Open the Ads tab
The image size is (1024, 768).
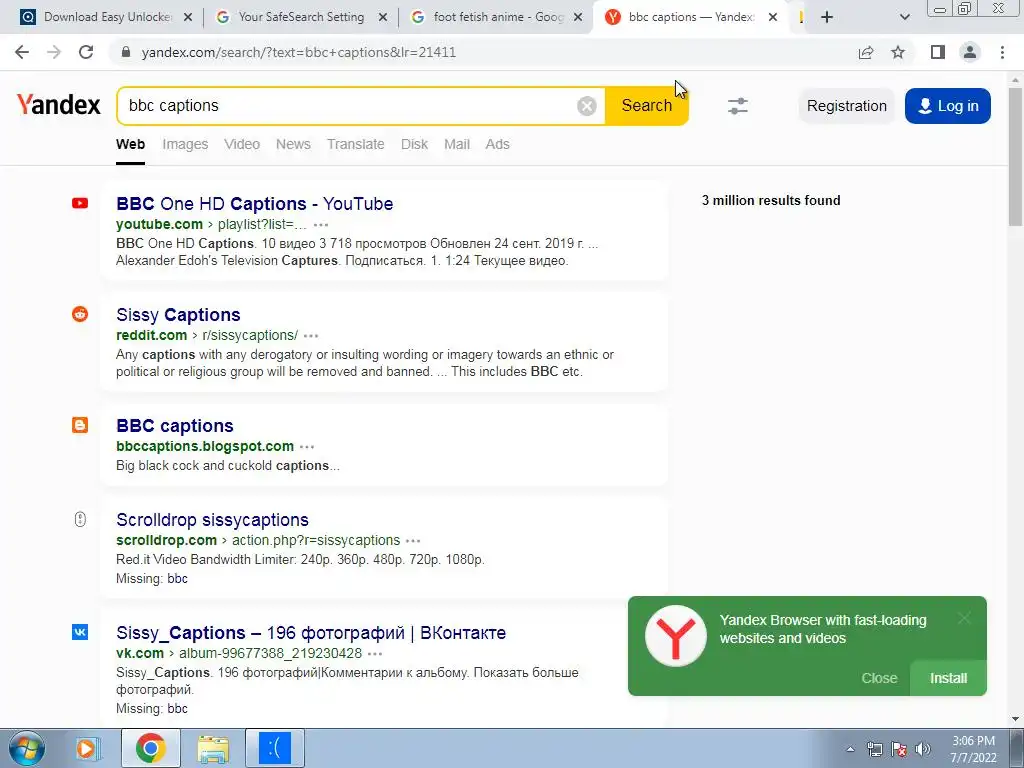[x=497, y=144]
